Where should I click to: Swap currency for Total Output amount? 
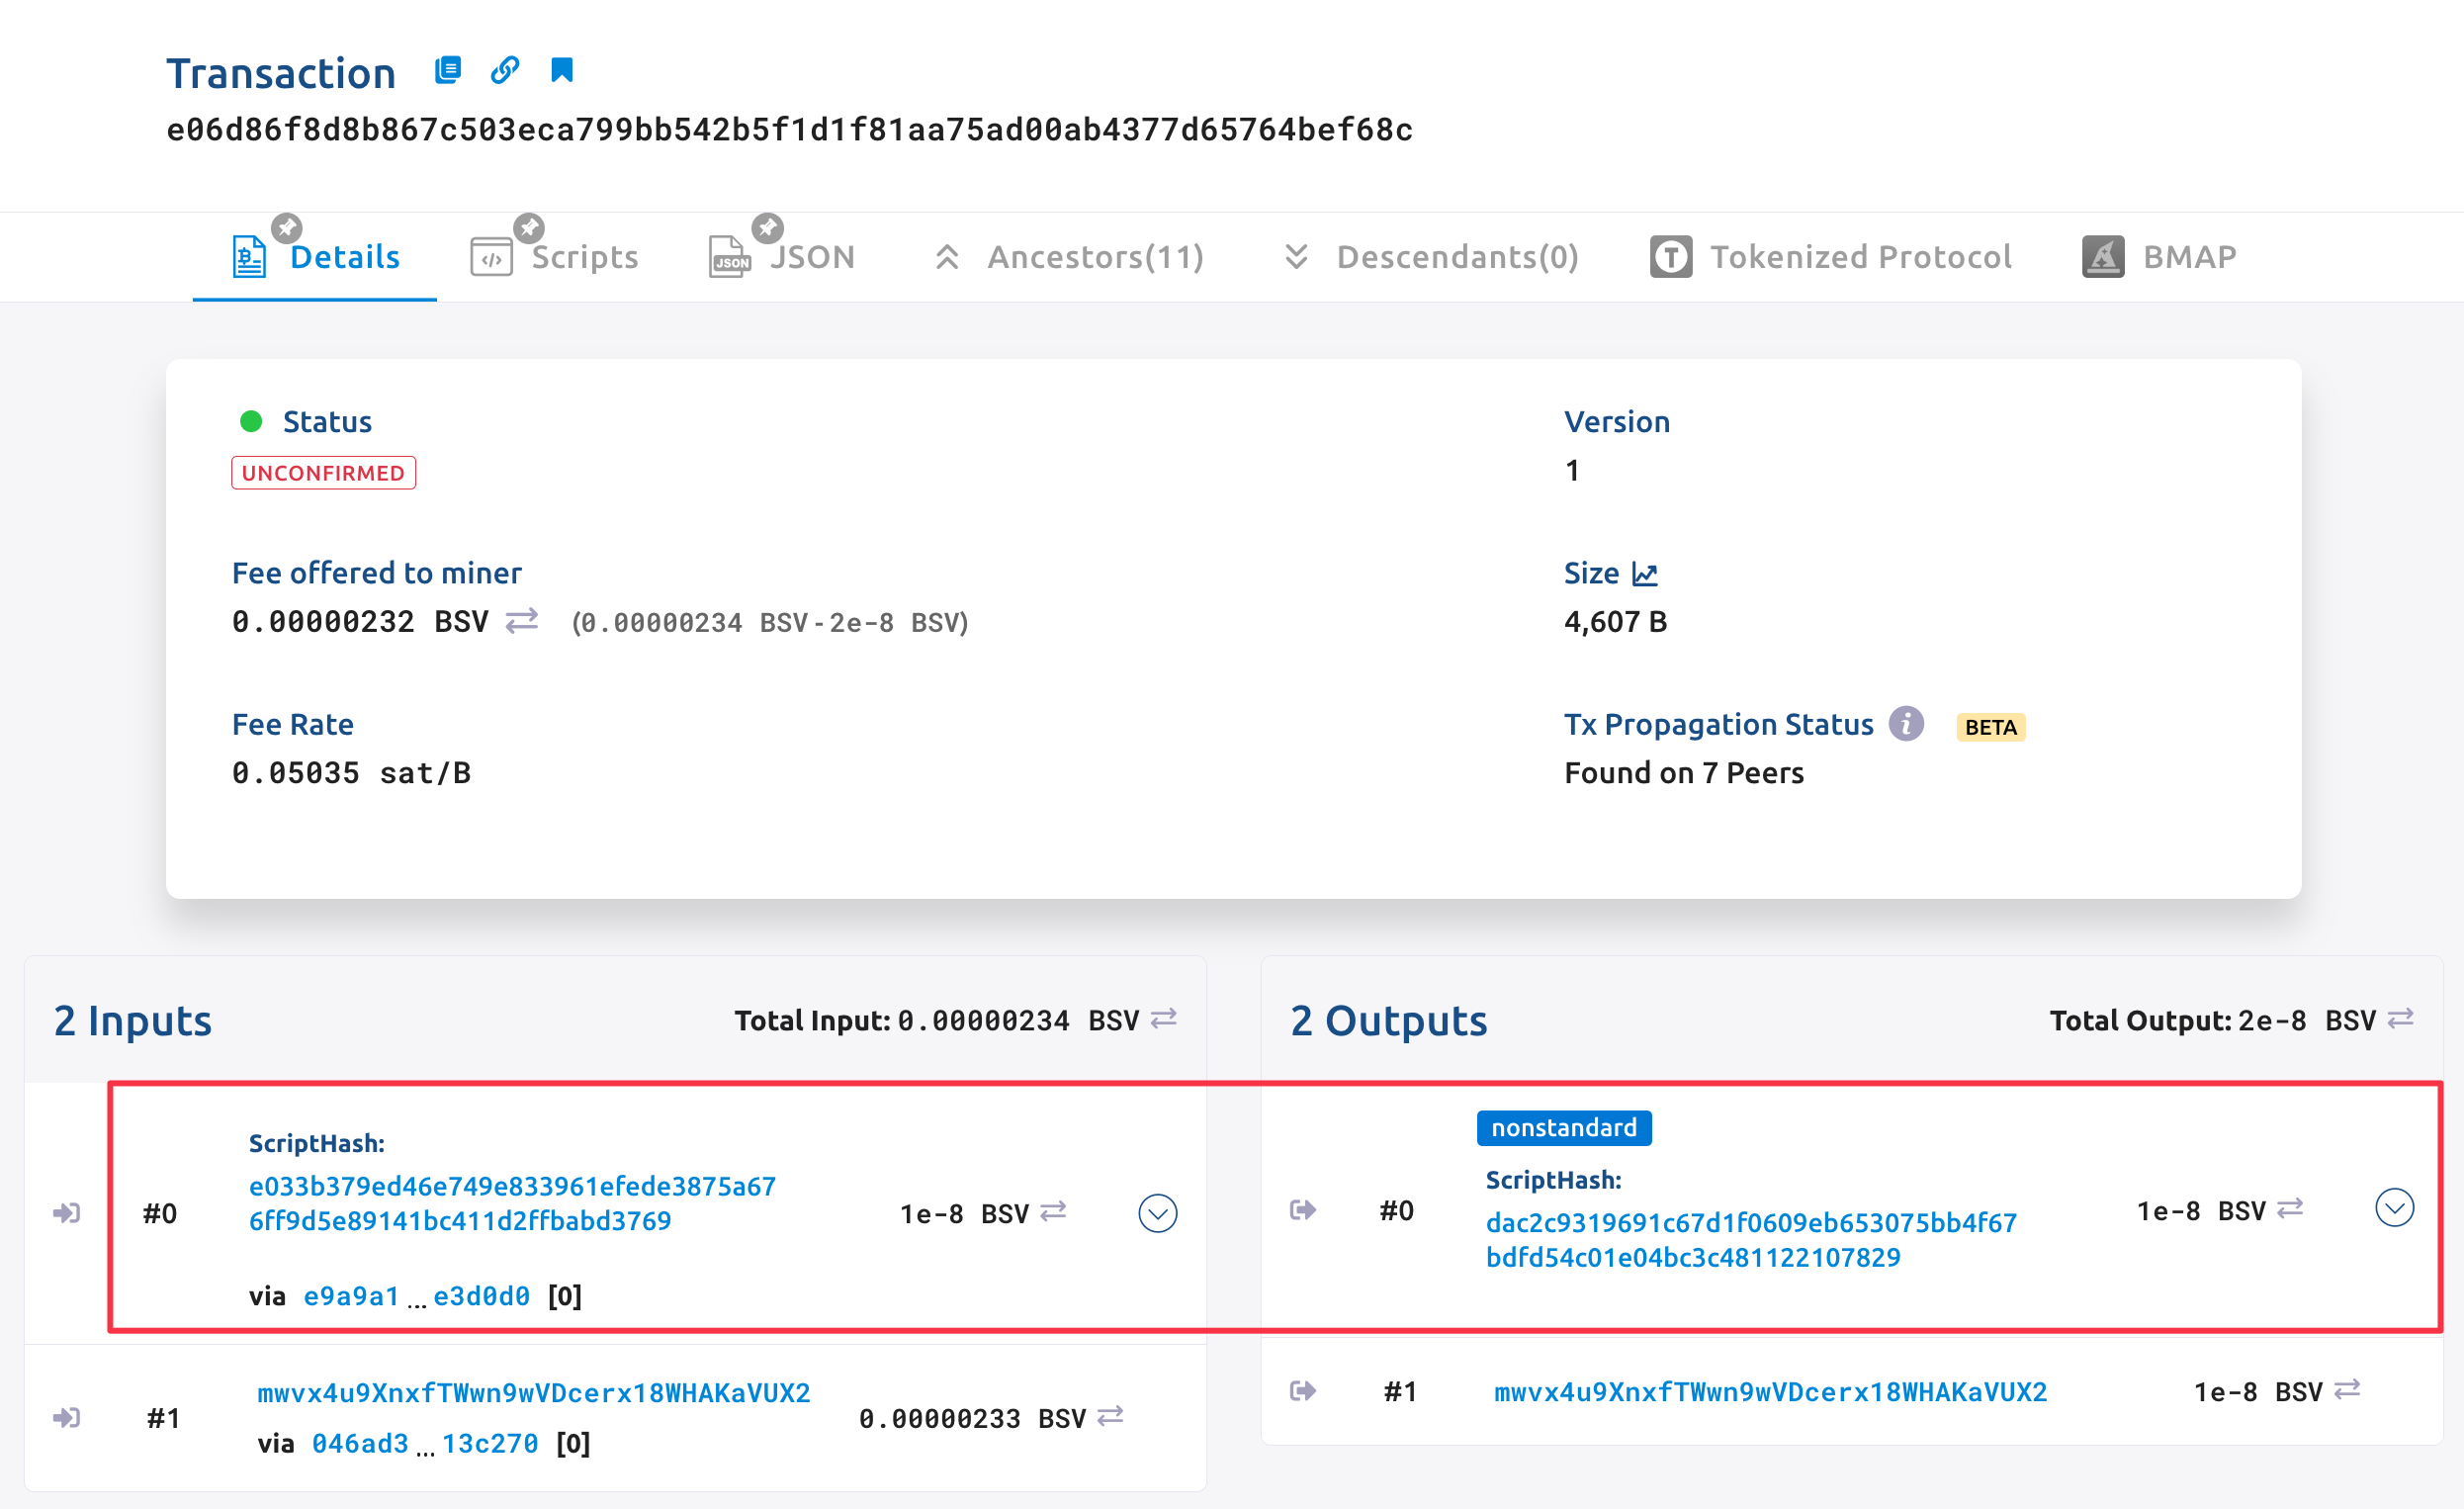2400,1019
